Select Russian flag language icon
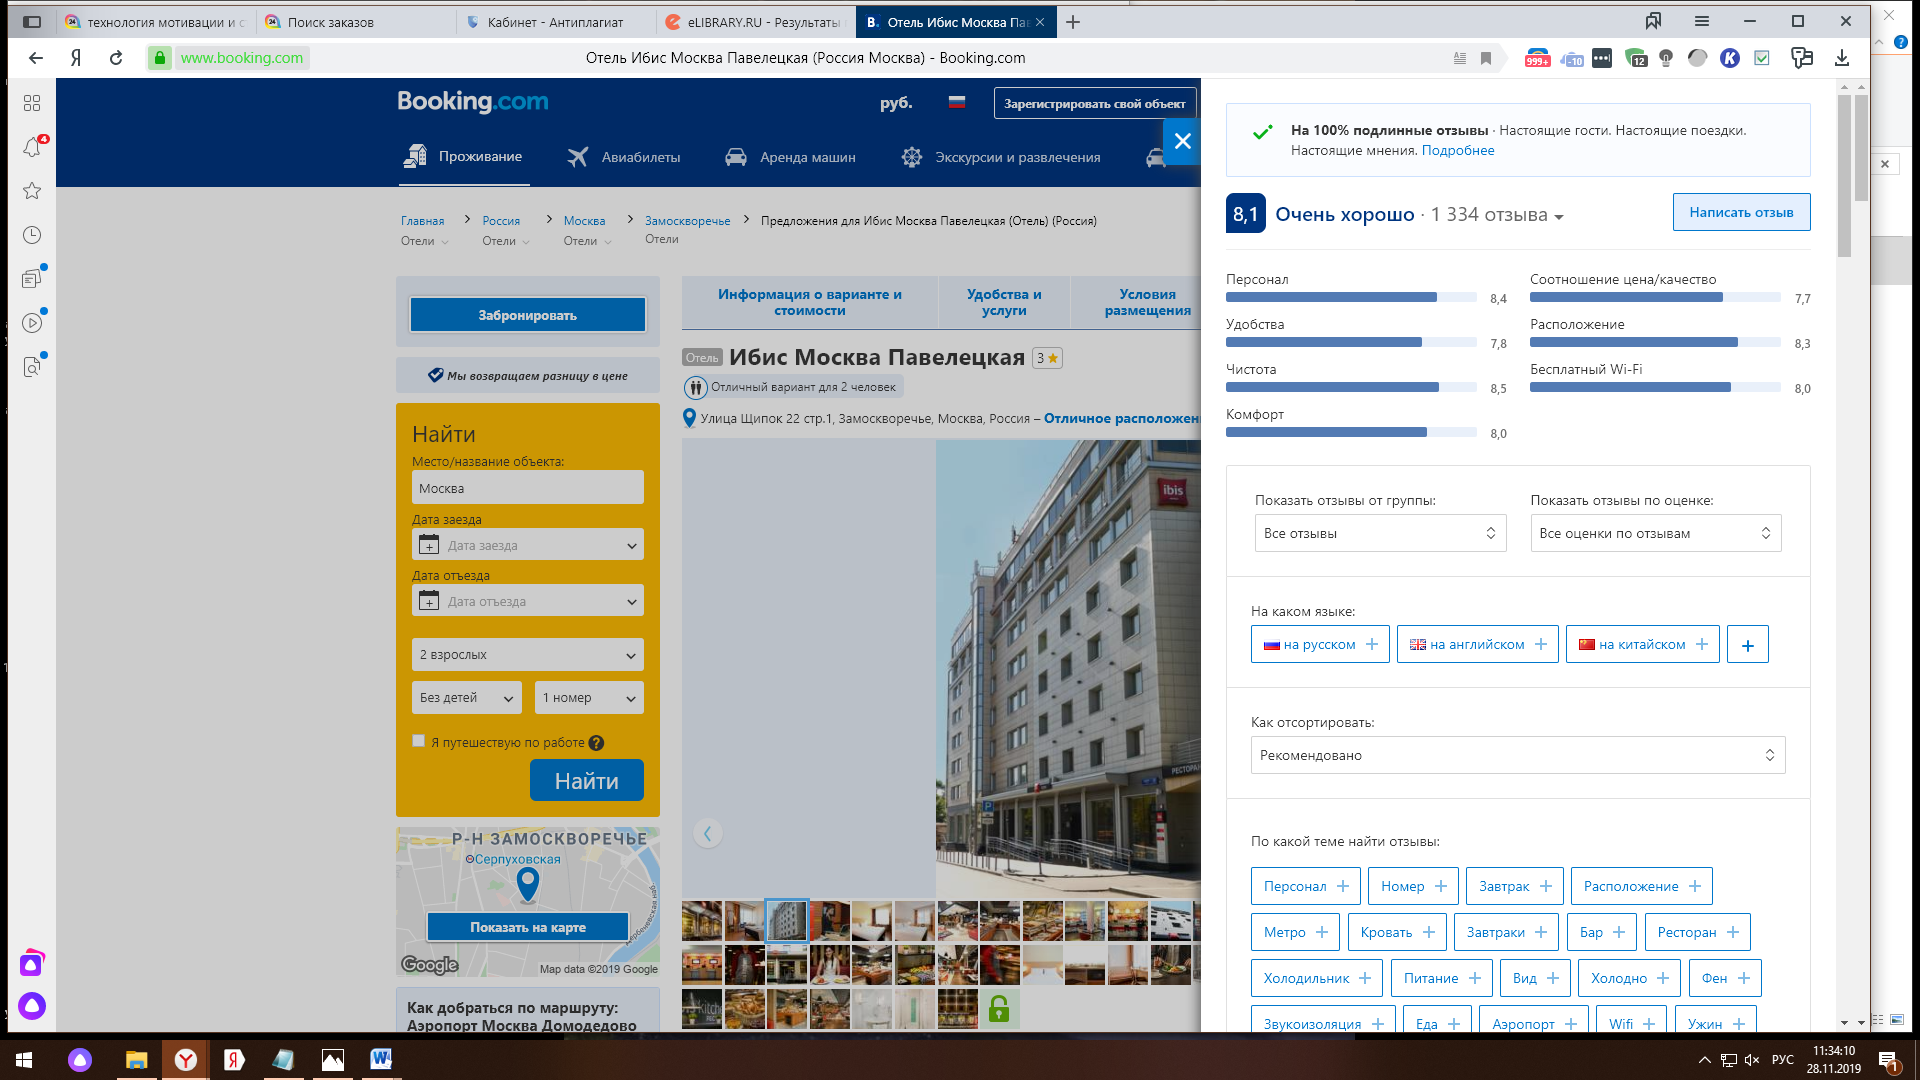Screen dimensions: 1920x1080 (957, 102)
